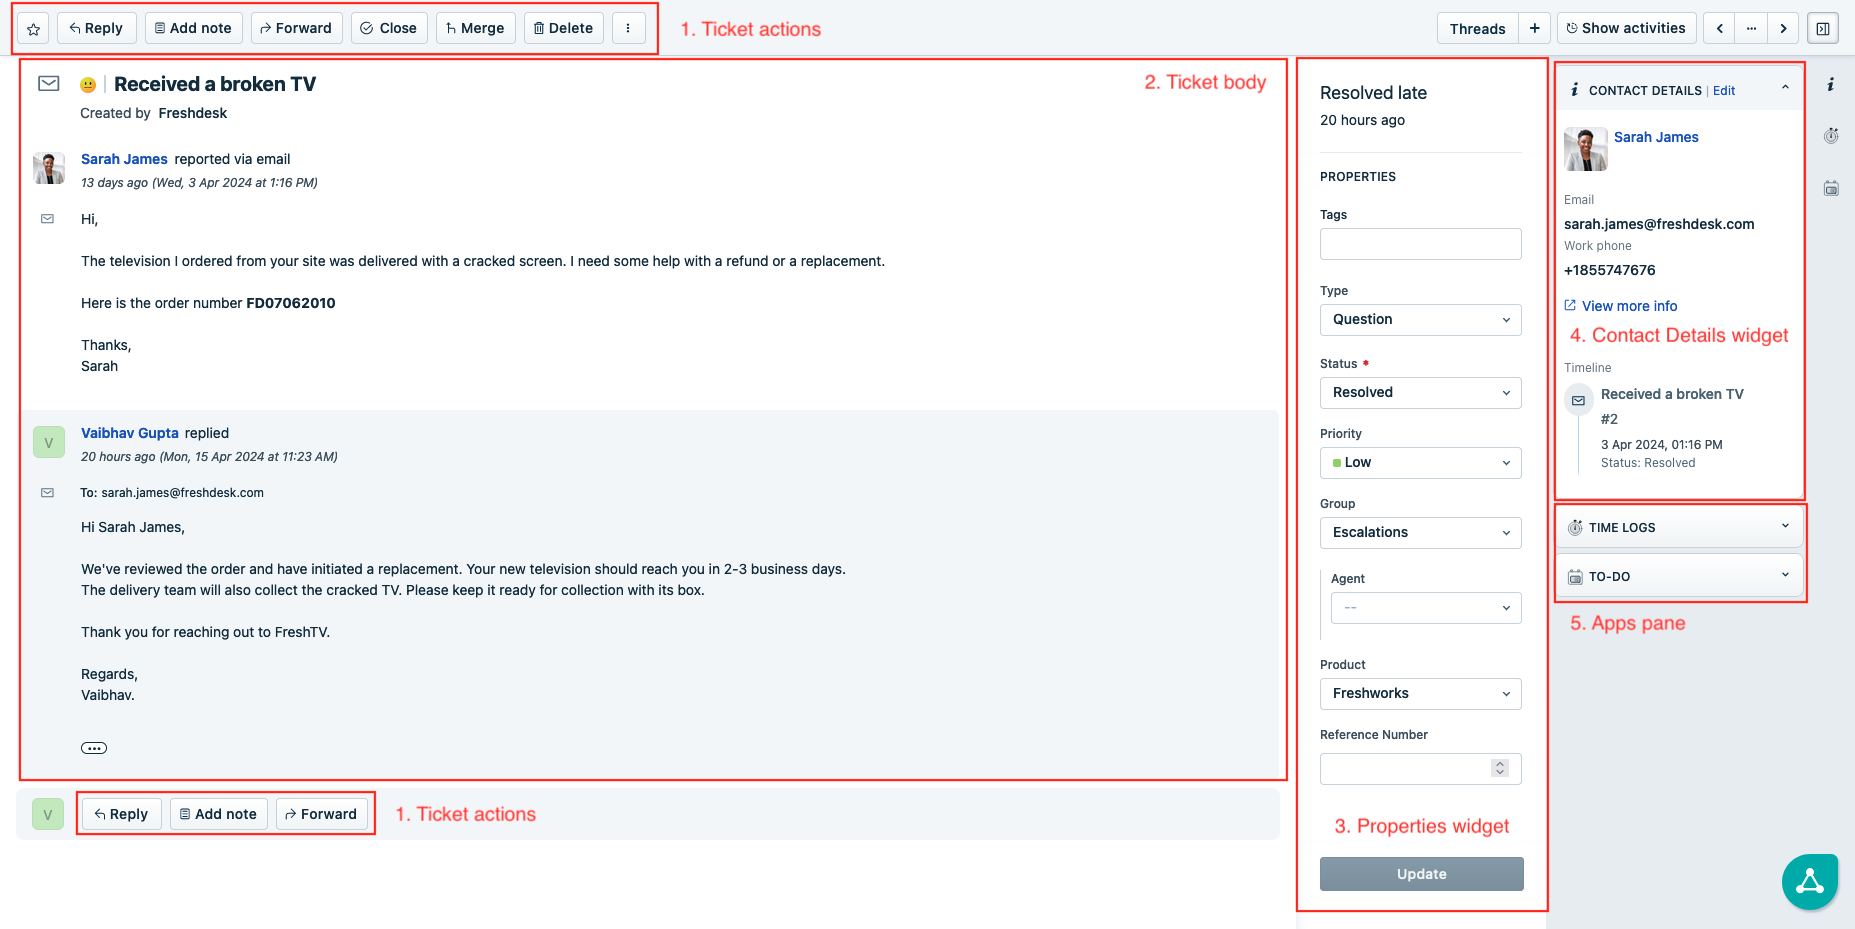Expand the To-Do section

(x=1680, y=576)
